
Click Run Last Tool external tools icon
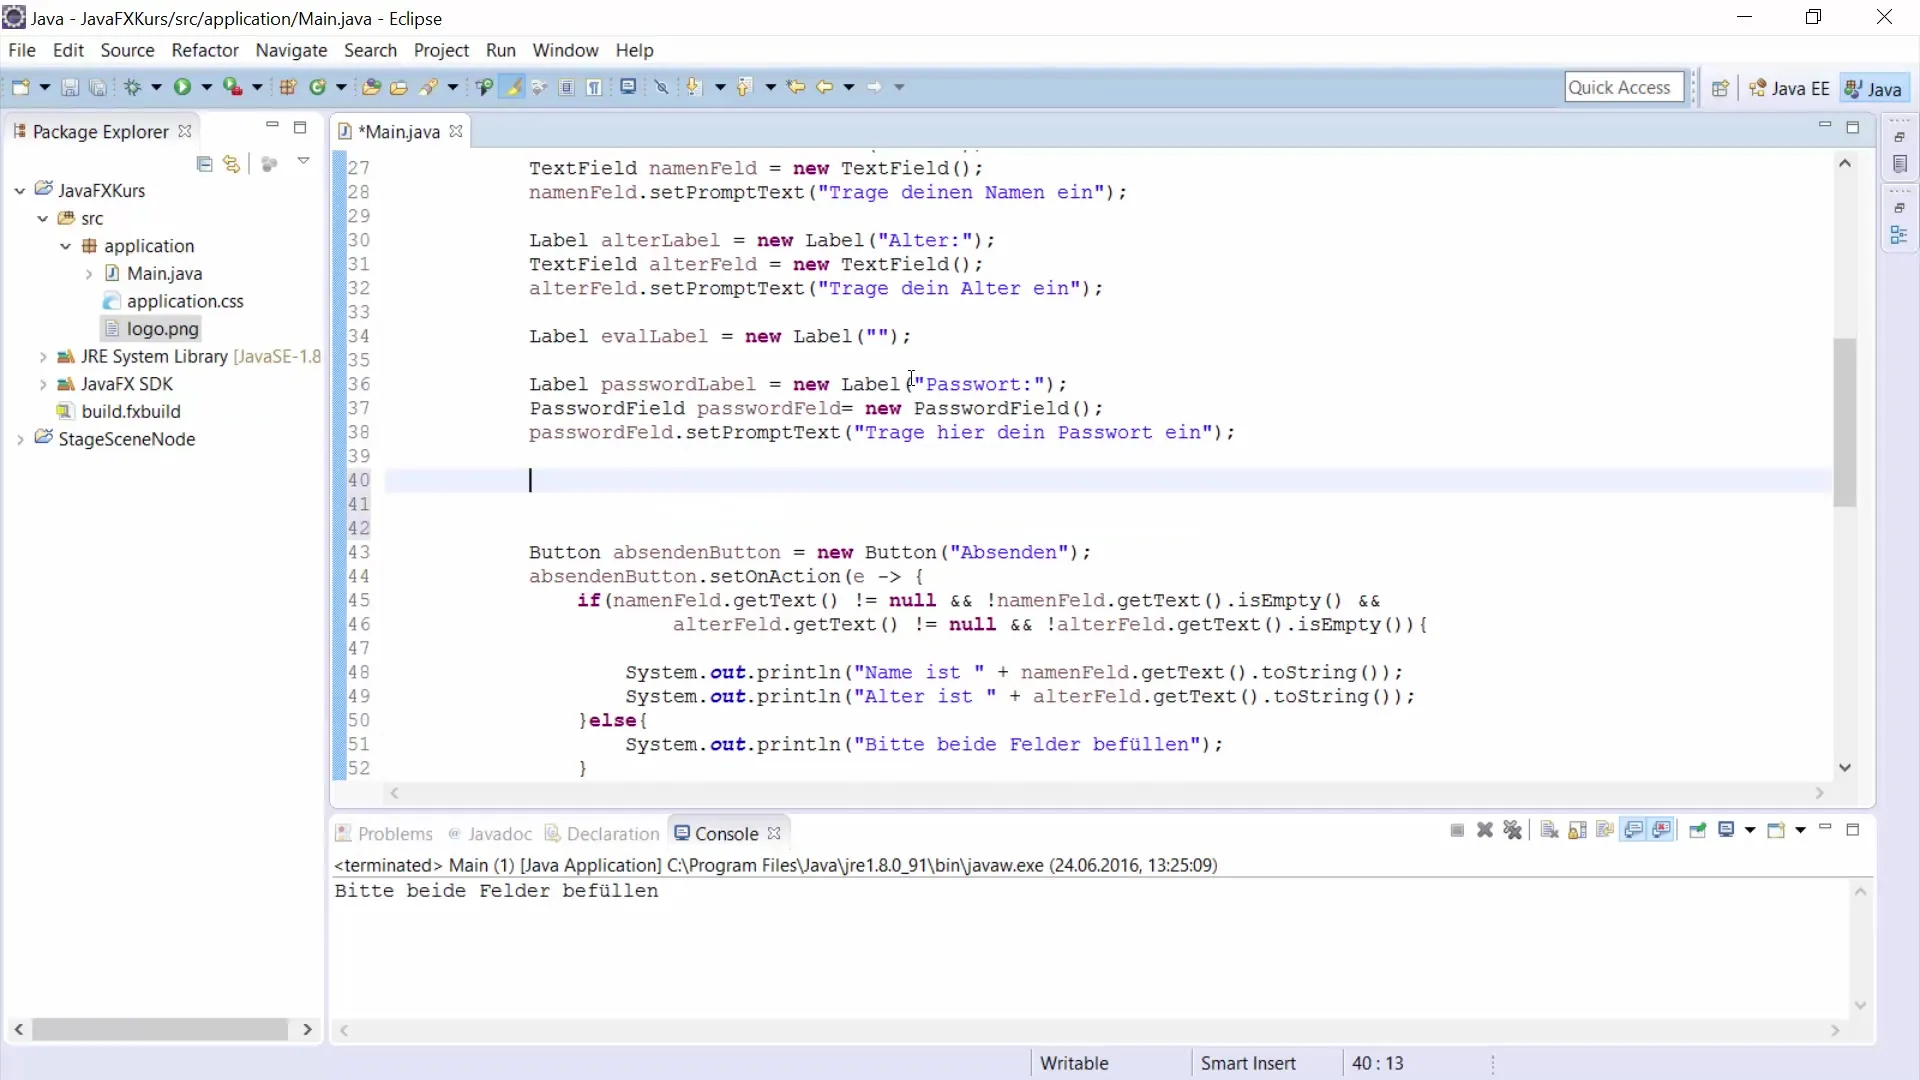(232, 87)
